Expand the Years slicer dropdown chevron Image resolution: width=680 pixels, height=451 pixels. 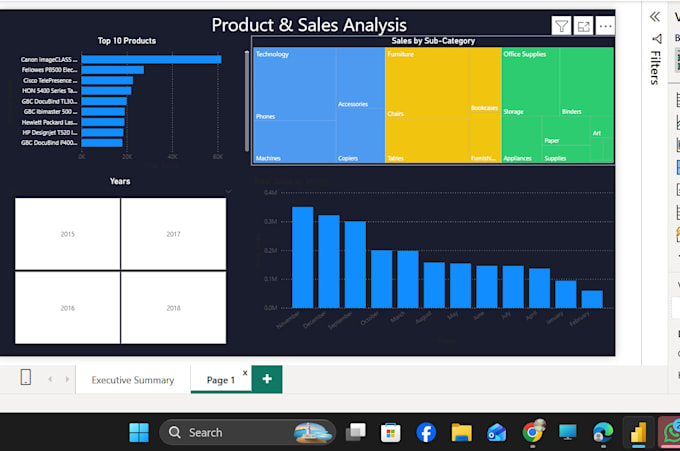[x=228, y=191]
